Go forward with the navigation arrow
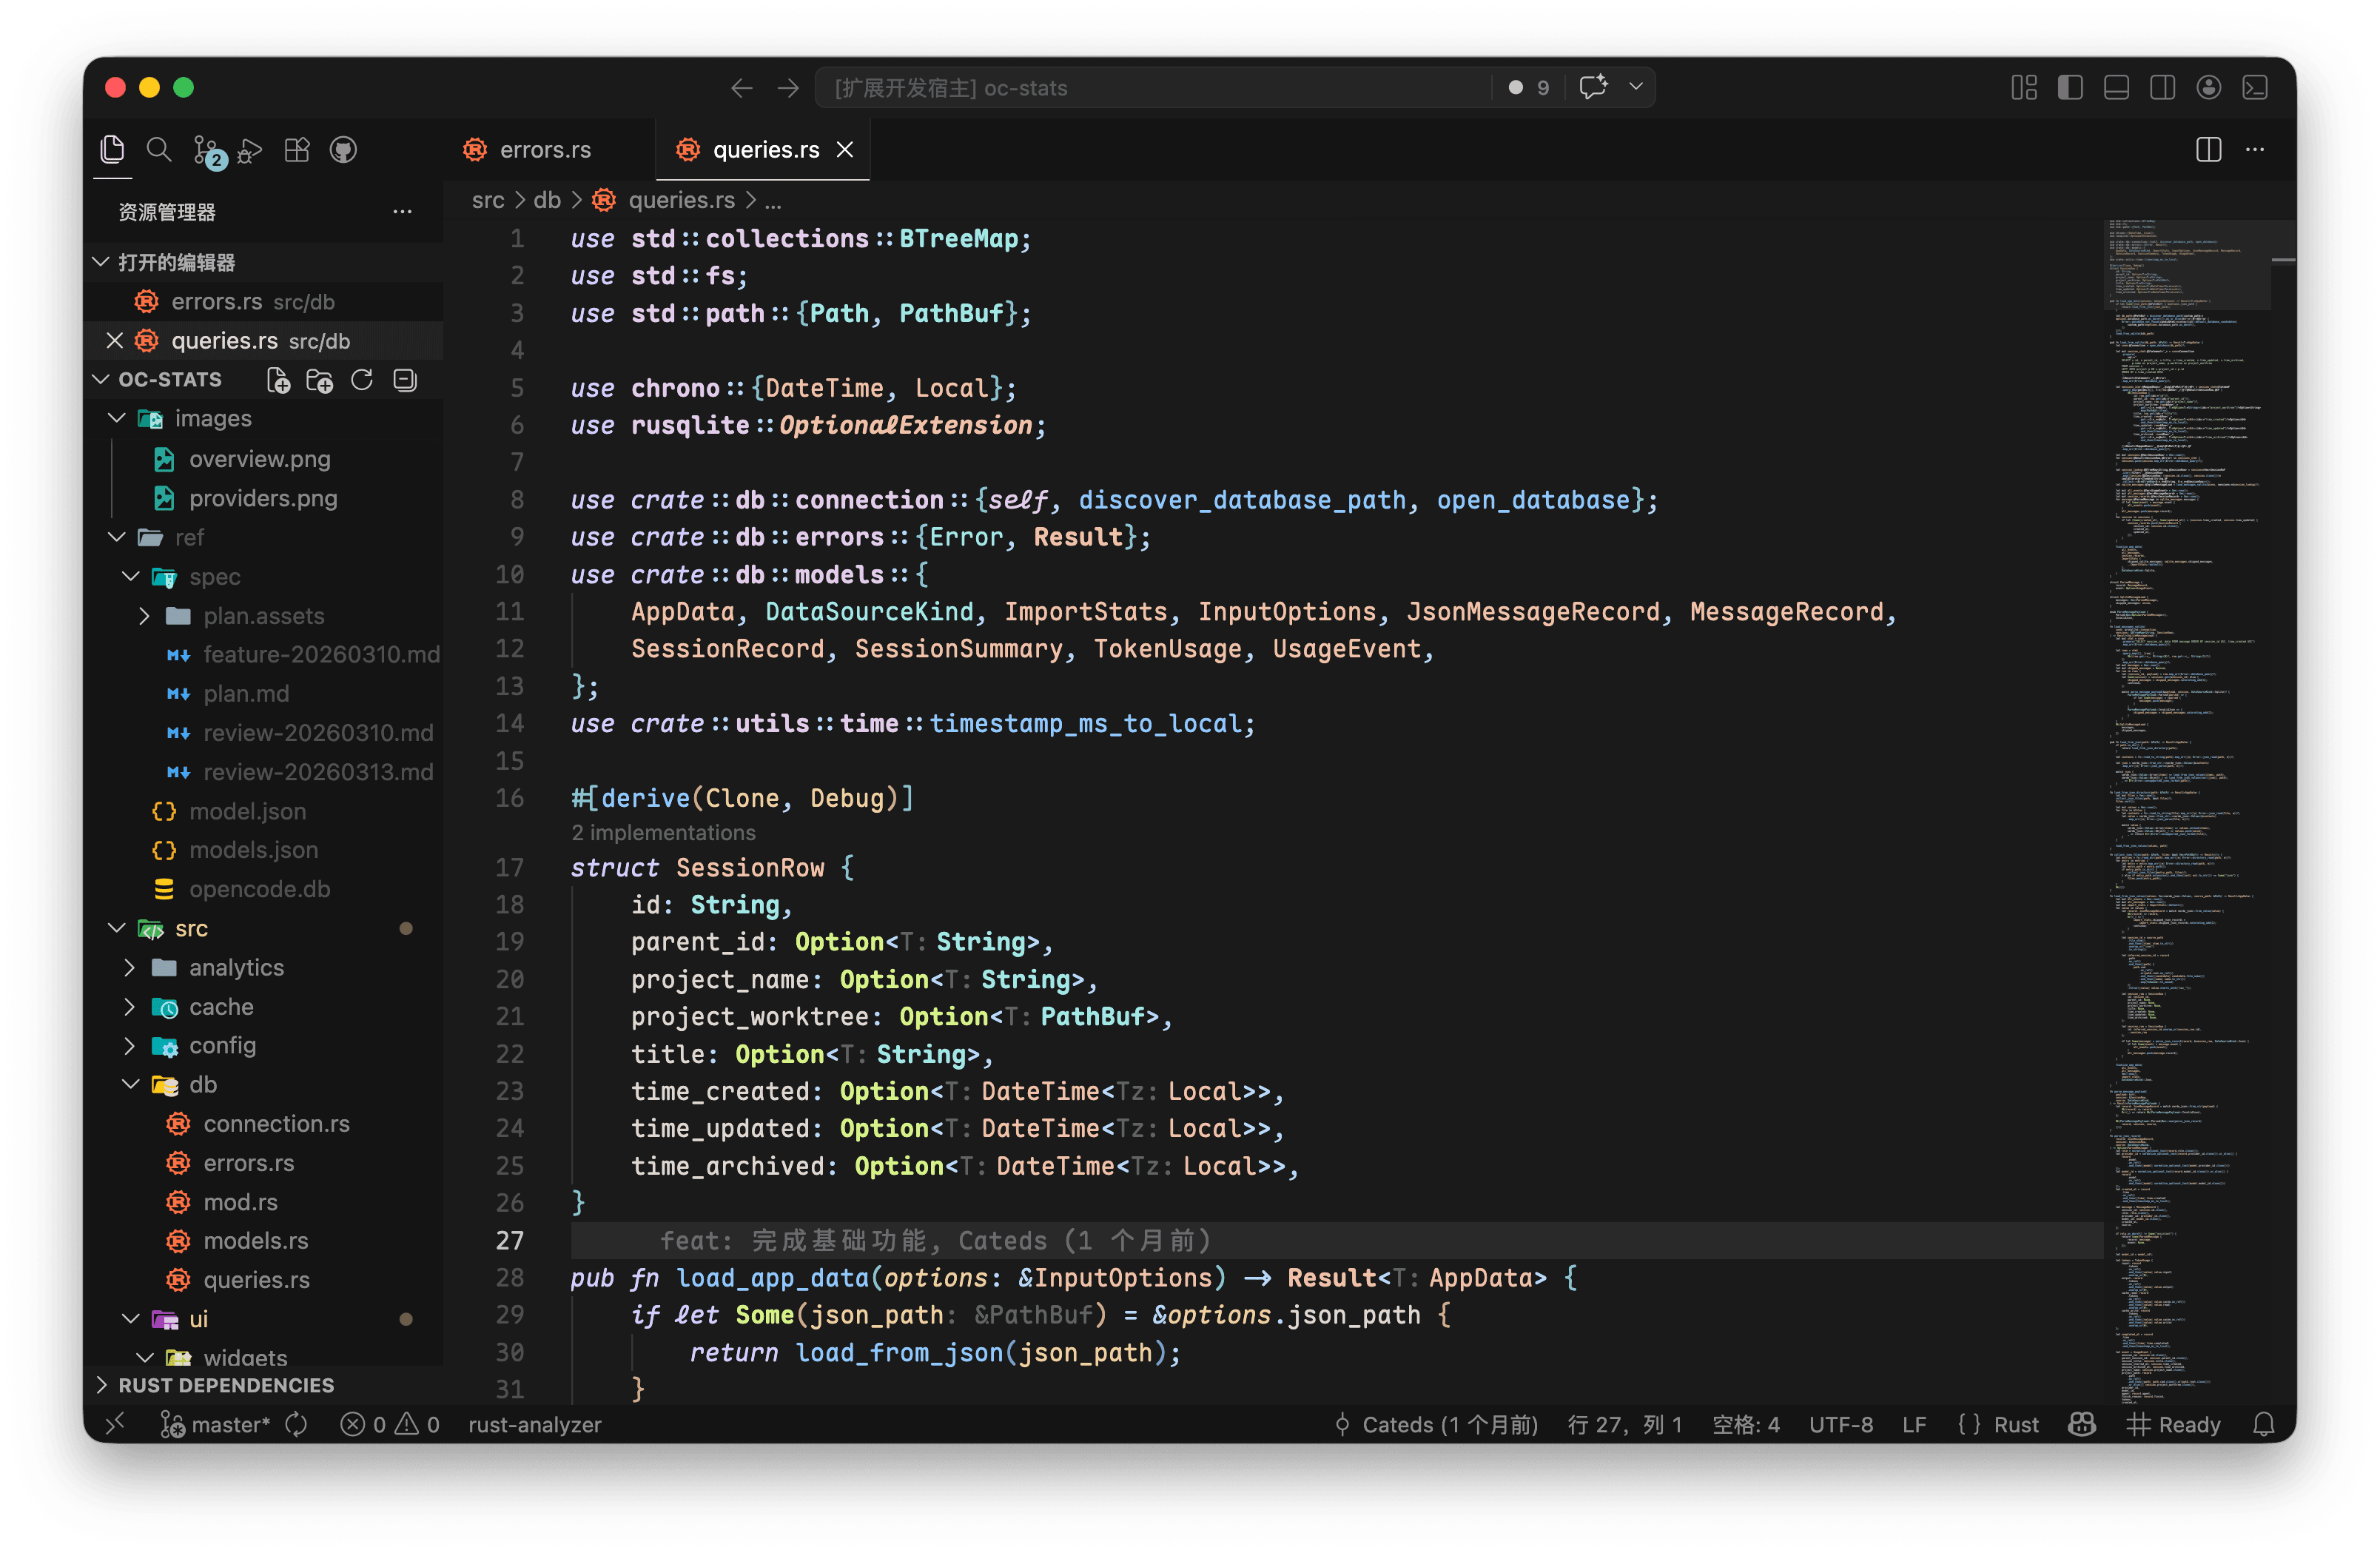 [x=788, y=88]
